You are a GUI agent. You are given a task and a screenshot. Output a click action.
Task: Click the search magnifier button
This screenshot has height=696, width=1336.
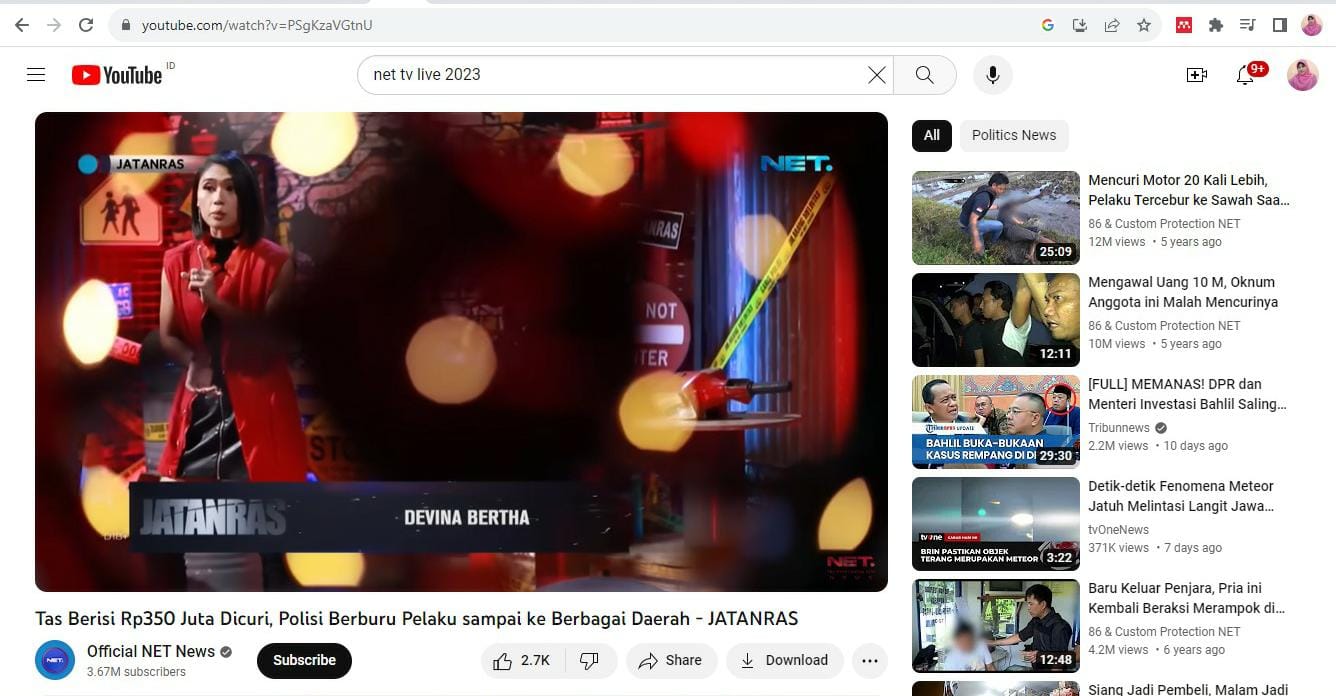click(x=924, y=75)
